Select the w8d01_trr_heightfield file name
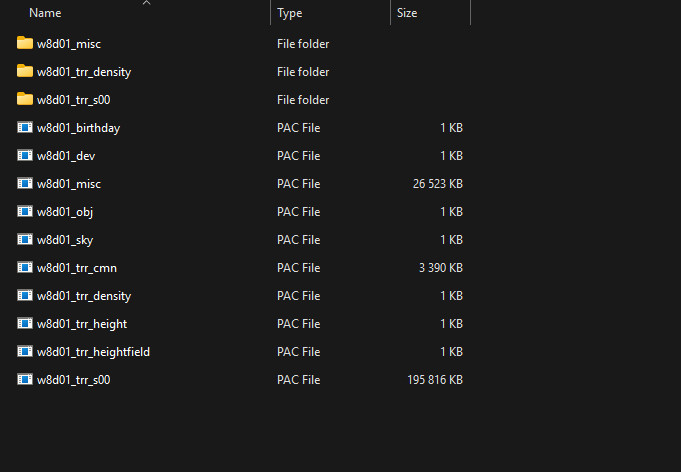The image size is (681, 472). (x=93, y=352)
